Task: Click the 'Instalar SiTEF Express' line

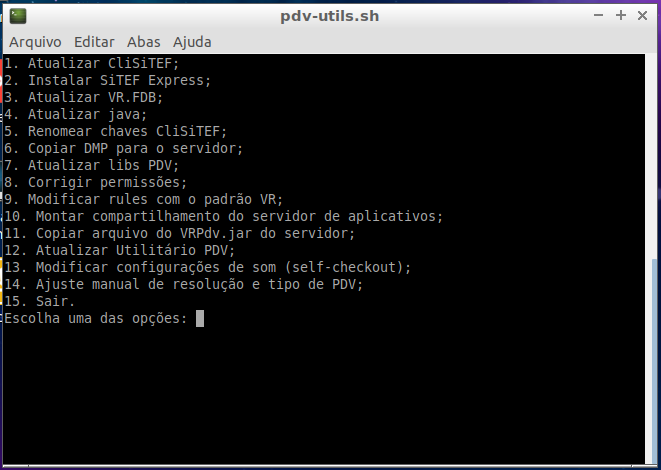Action: 107,81
